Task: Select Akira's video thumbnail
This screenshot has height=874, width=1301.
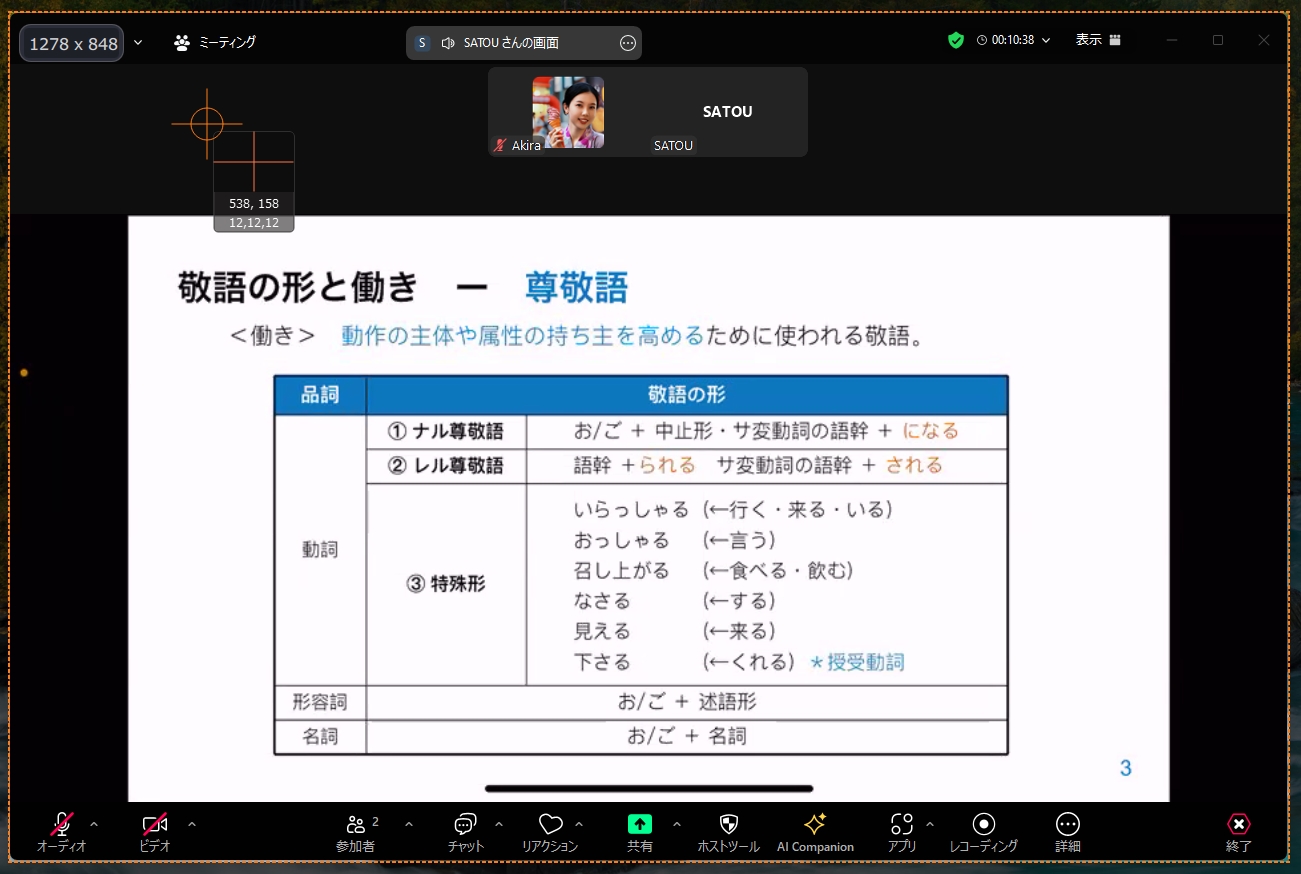Action: 567,112
